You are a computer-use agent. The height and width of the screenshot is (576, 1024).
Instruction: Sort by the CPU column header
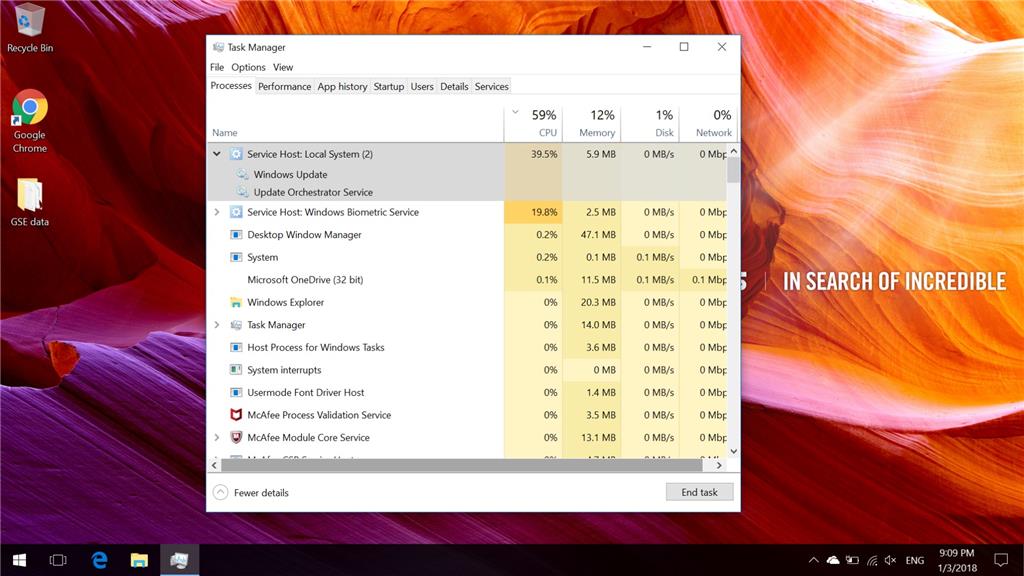(533, 123)
